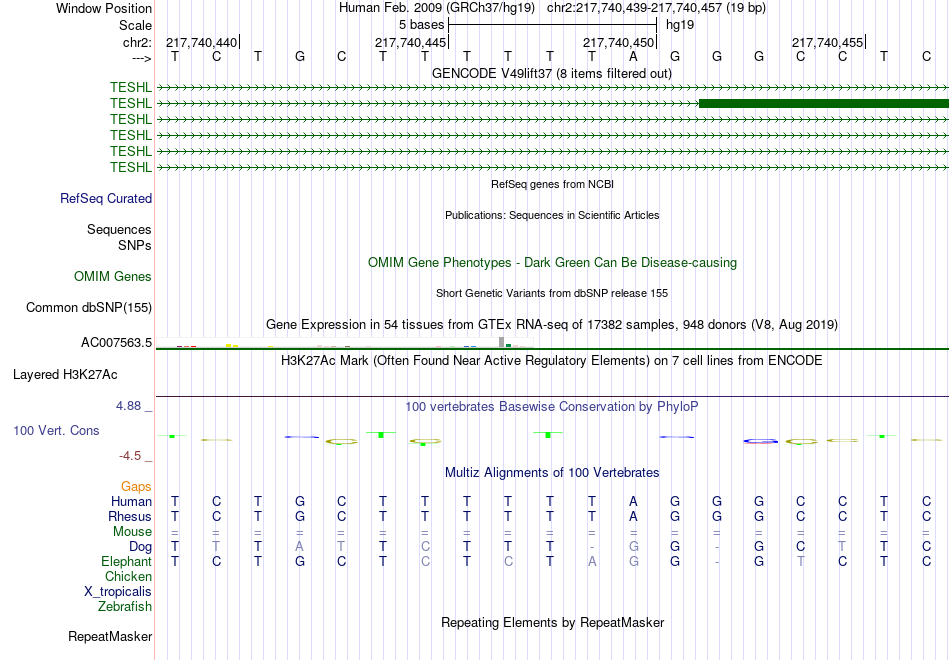Click the 'Rhesus' alignment species label
The height and width of the screenshot is (660, 950).
click(130, 516)
